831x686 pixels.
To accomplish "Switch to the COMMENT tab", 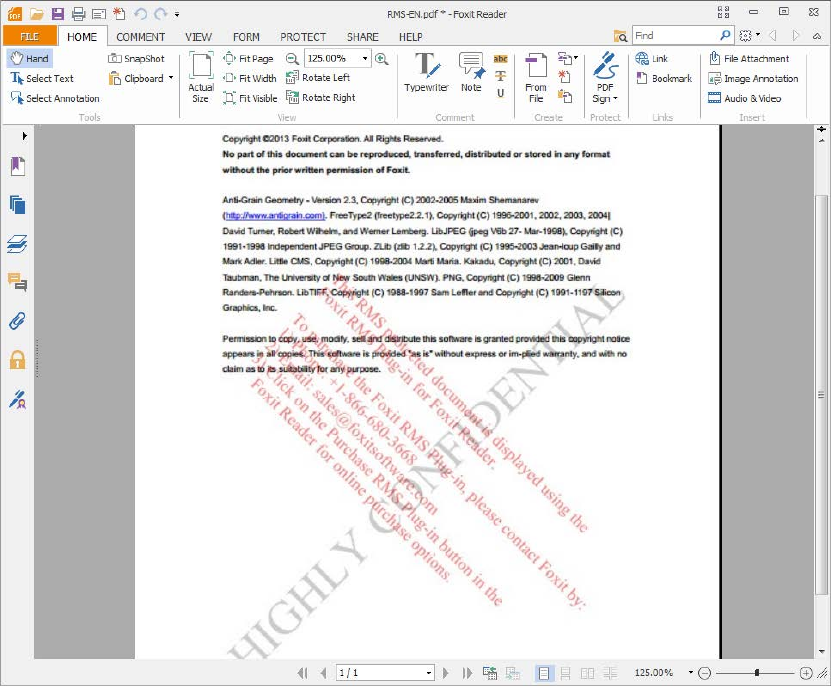I will pos(140,37).
